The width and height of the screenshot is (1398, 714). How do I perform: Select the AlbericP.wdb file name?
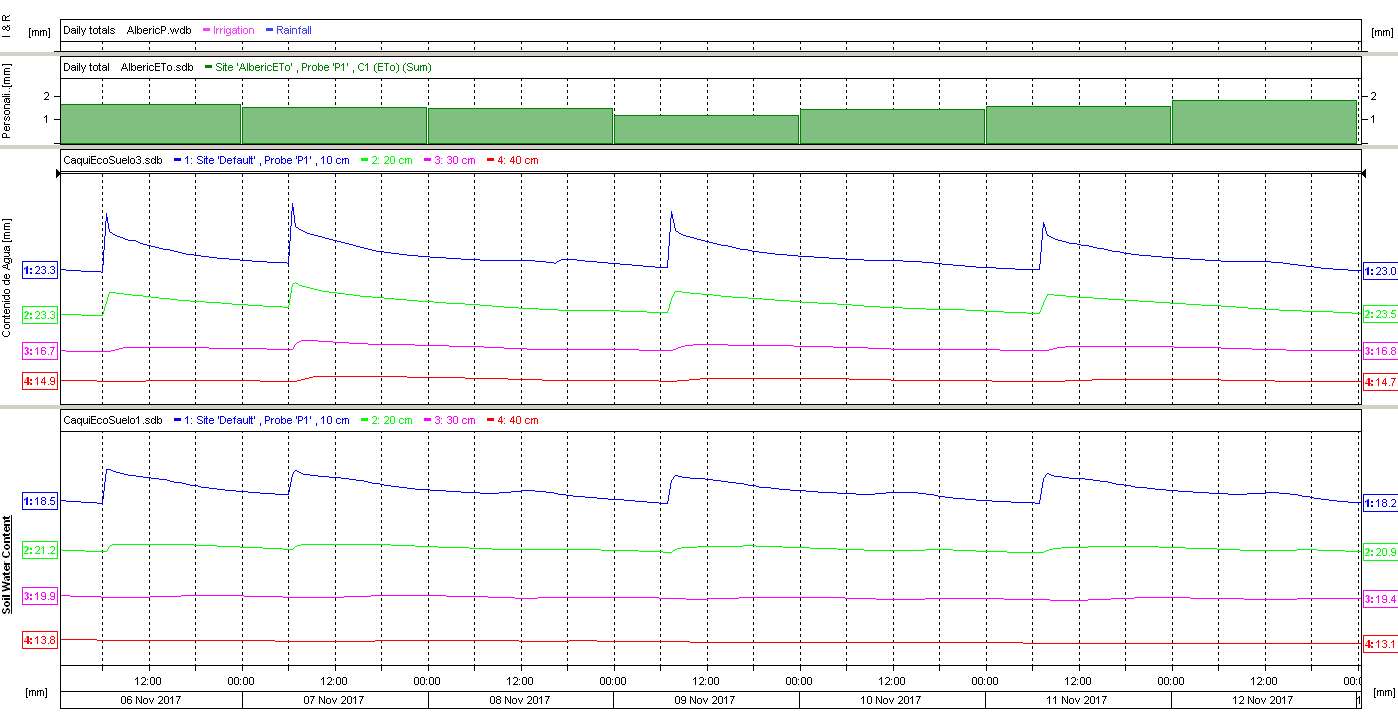[x=159, y=30]
